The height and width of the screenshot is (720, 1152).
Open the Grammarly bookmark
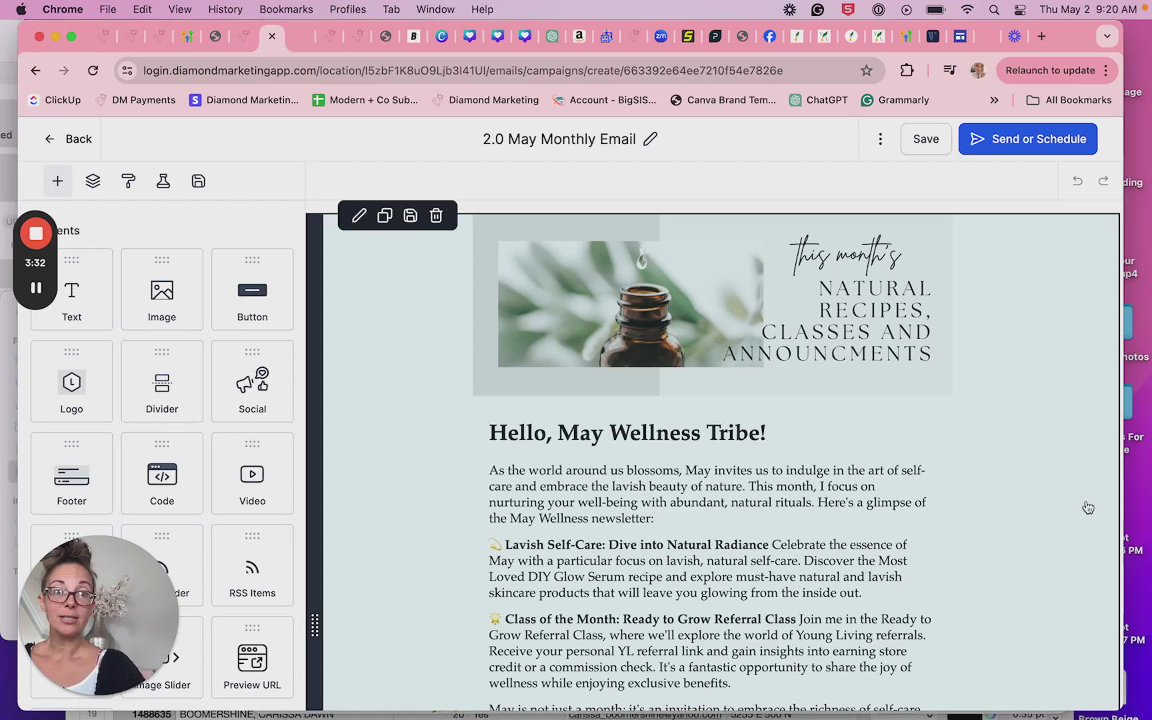895,100
